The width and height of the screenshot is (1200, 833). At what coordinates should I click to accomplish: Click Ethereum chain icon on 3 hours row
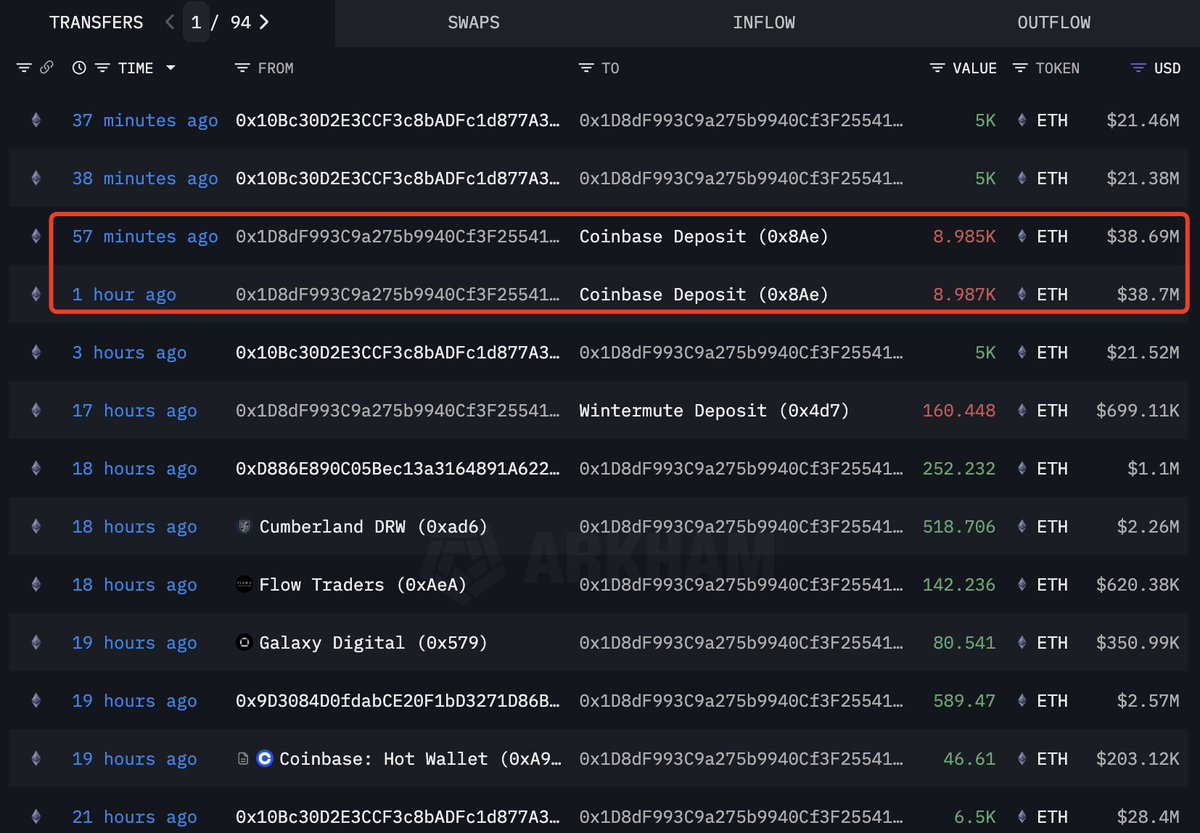coord(36,352)
